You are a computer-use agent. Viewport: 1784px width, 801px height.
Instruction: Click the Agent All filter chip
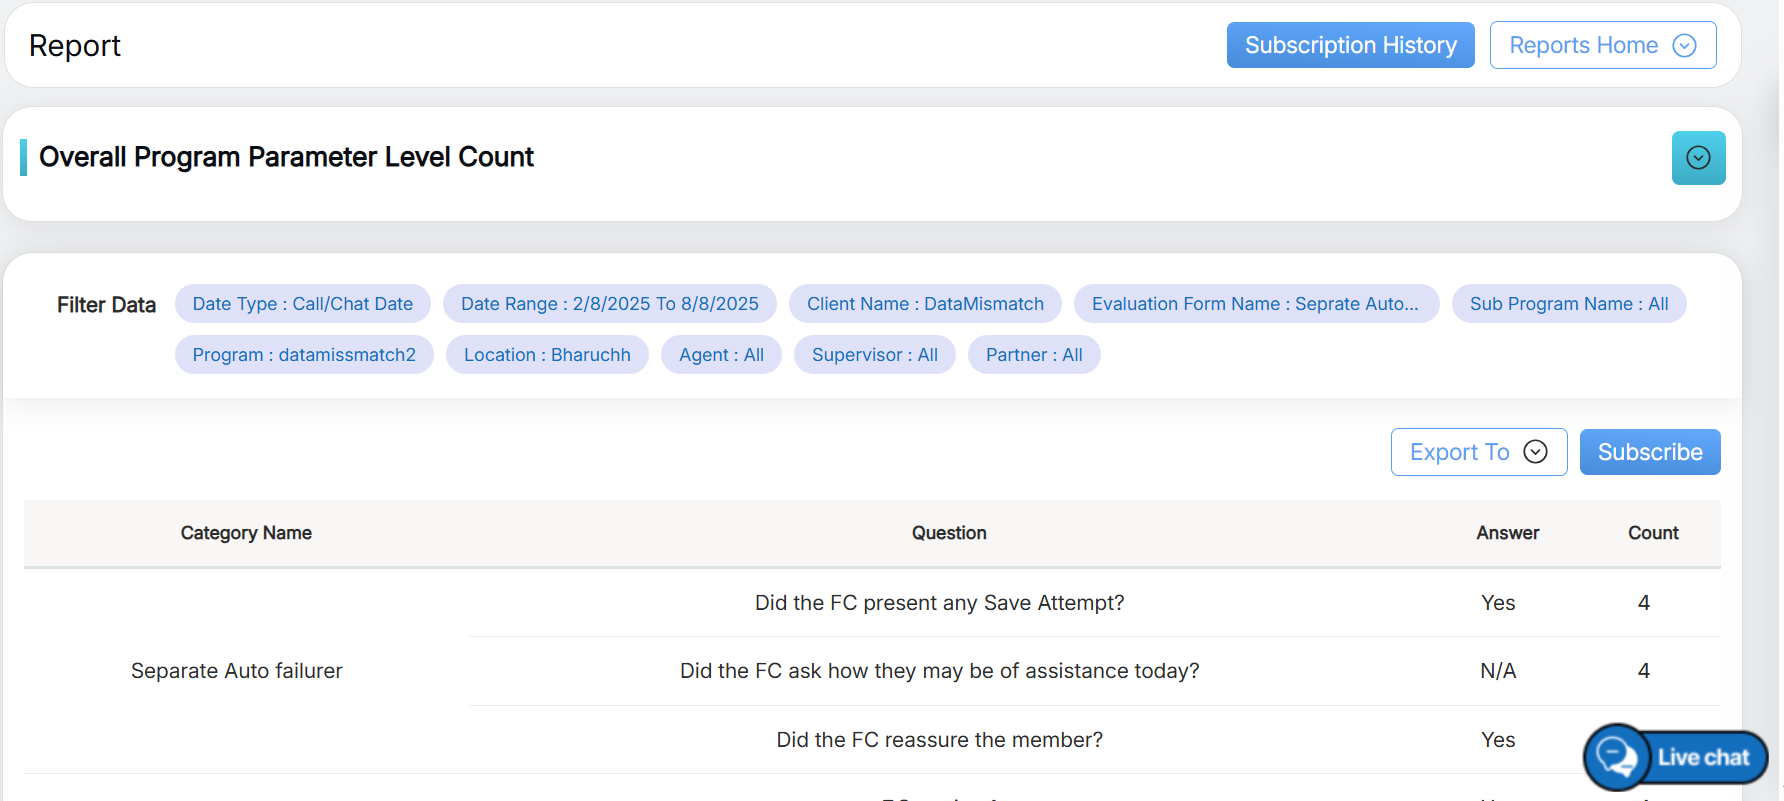pyautogui.click(x=721, y=355)
